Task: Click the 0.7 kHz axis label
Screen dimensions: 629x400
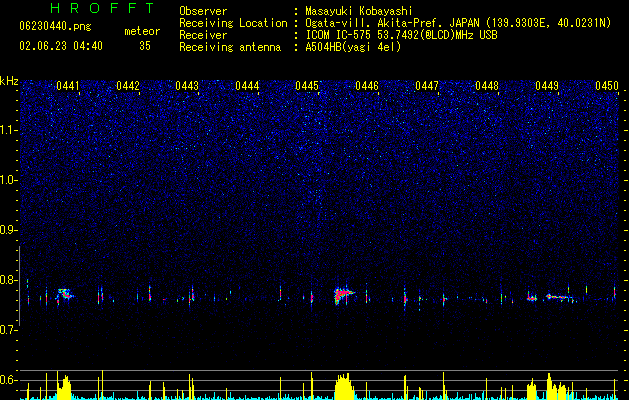Action: (x=9, y=330)
